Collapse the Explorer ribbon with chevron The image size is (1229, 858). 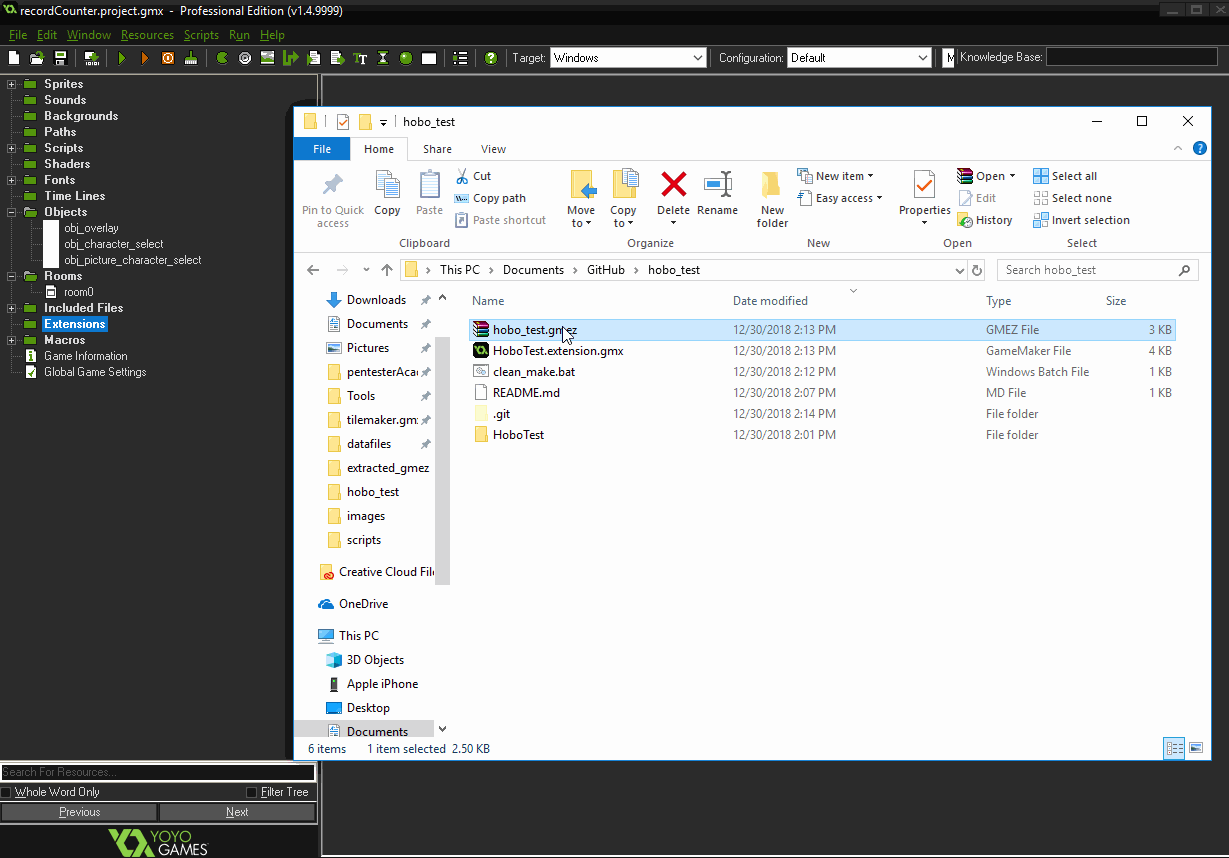tap(1178, 149)
